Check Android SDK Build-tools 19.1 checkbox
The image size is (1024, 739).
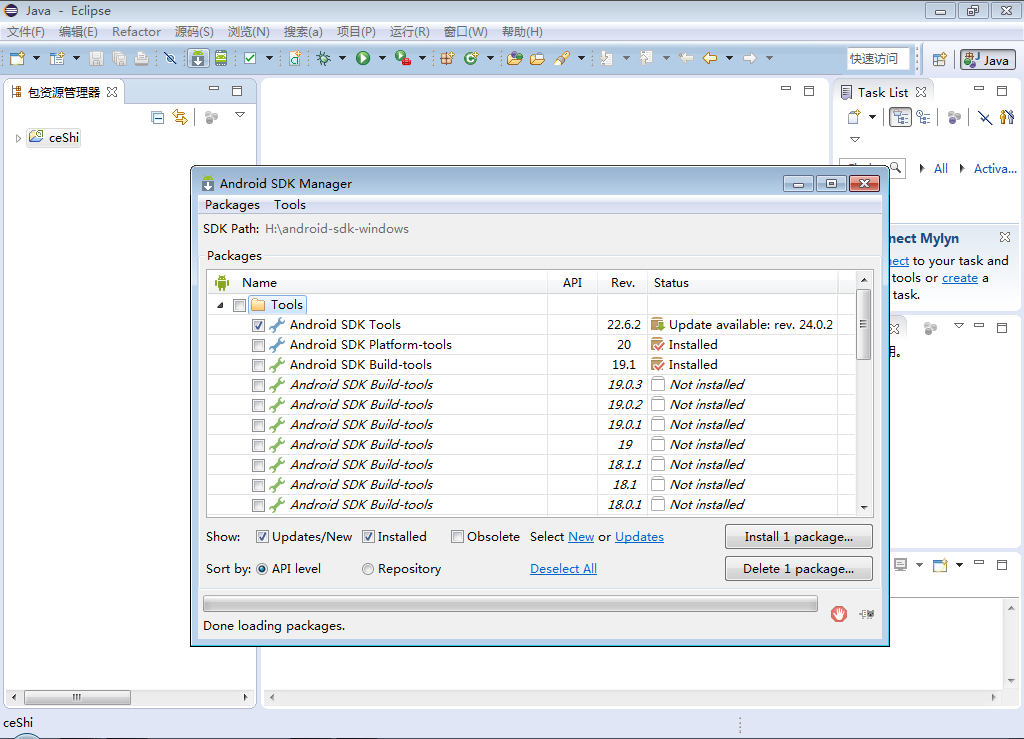259,366
